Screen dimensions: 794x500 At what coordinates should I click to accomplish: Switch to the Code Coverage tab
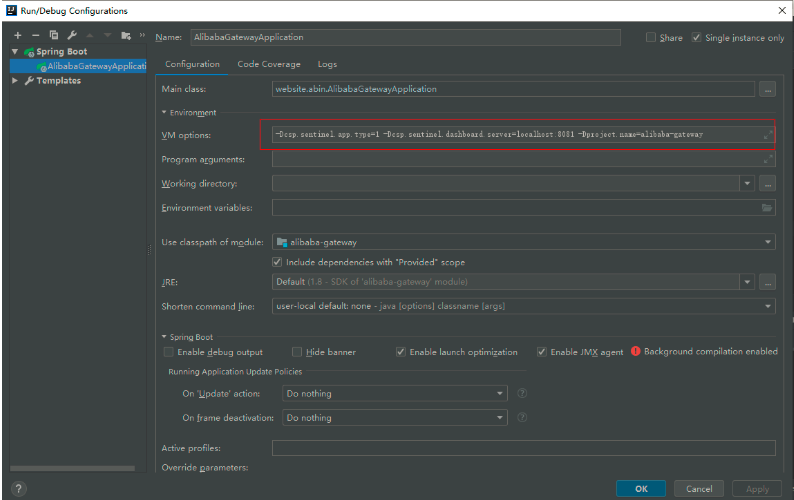(269, 64)
